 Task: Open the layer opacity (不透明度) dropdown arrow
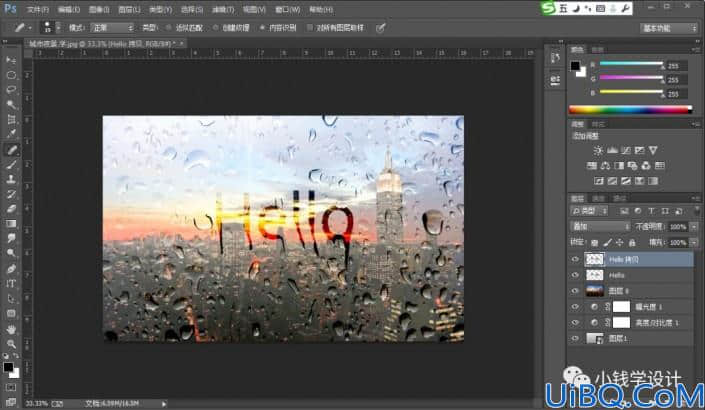click(694, 227)
